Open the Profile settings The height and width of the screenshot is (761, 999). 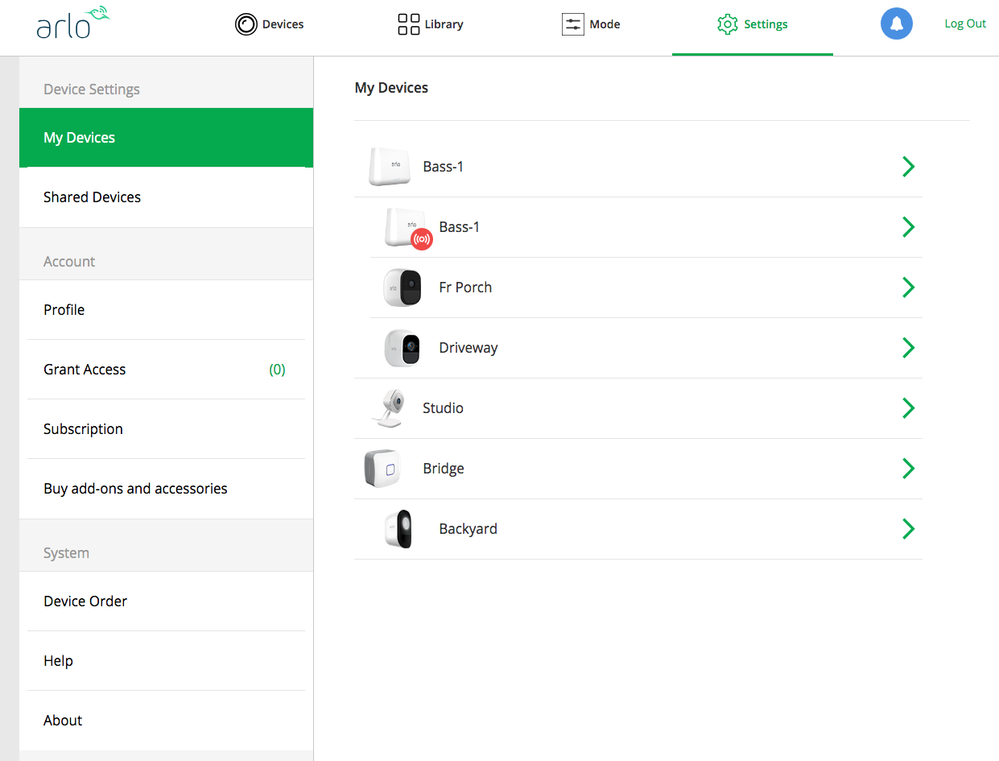point(166,310)
